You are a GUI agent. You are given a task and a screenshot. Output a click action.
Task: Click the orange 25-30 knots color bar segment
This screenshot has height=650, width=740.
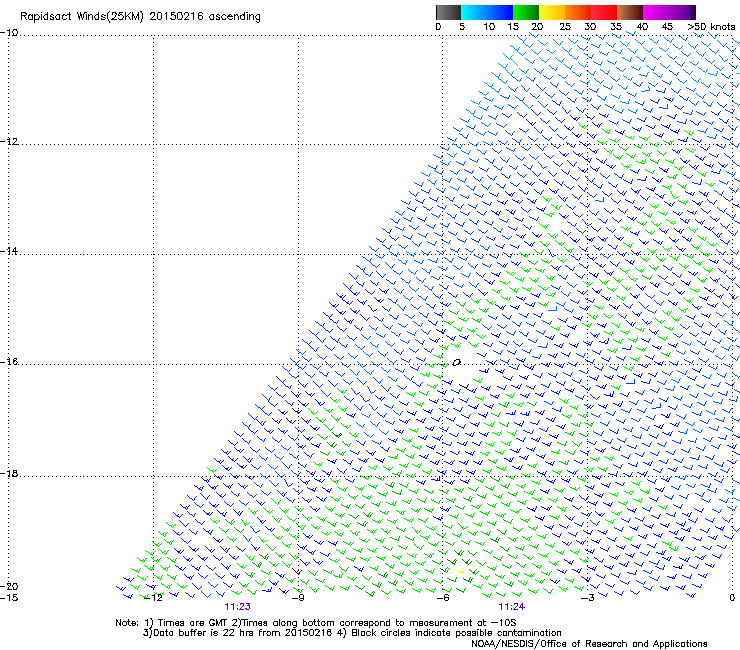click(578, 12)
